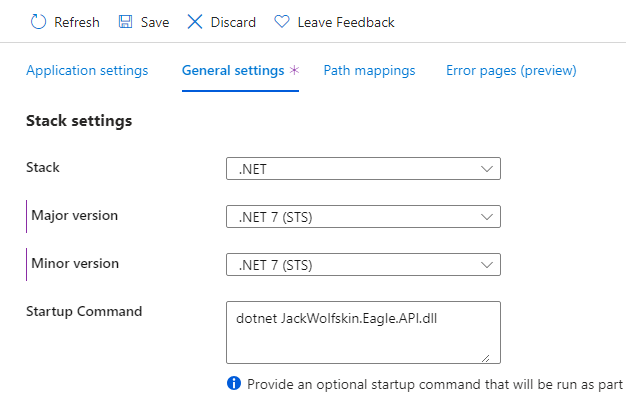Expand the Minor version dropdown
Image resolution: width=626 pixels, height=394 pixels.
point(363,264)
